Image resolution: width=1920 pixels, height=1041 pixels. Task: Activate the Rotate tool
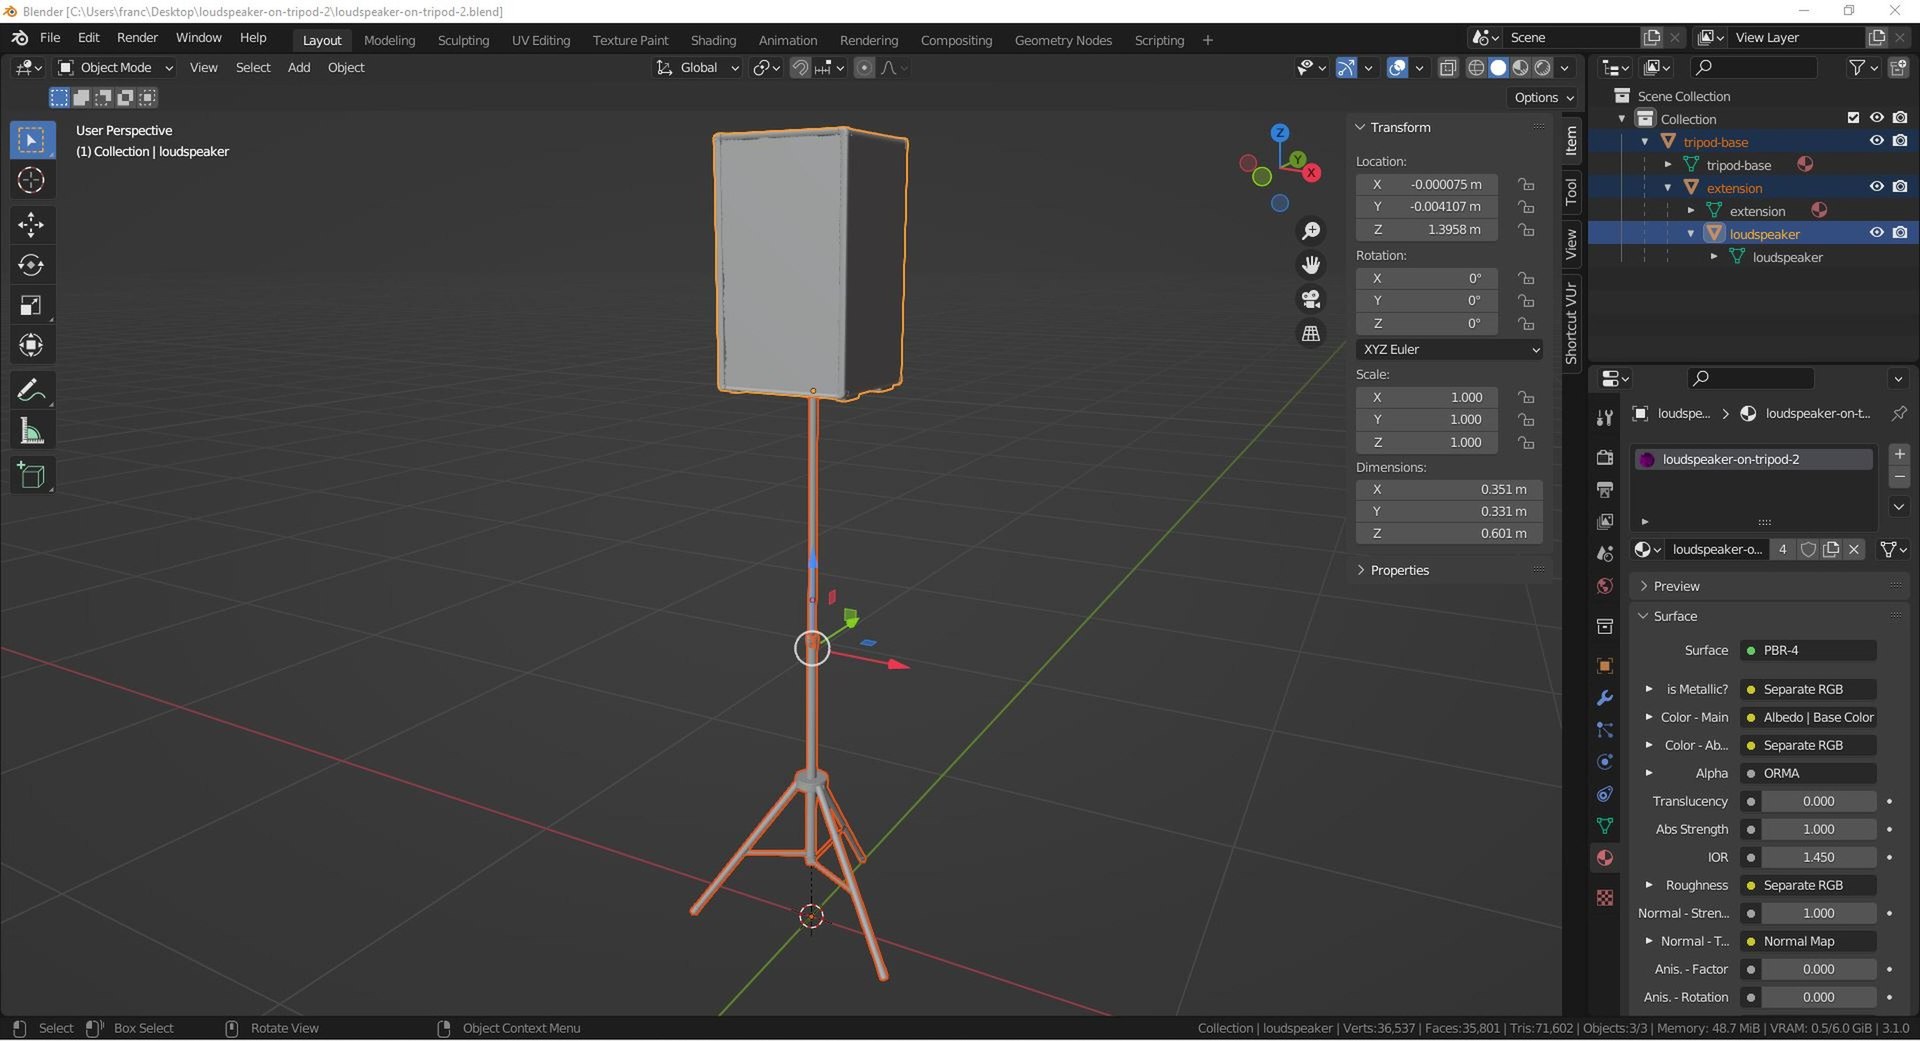tap(31, 265)
